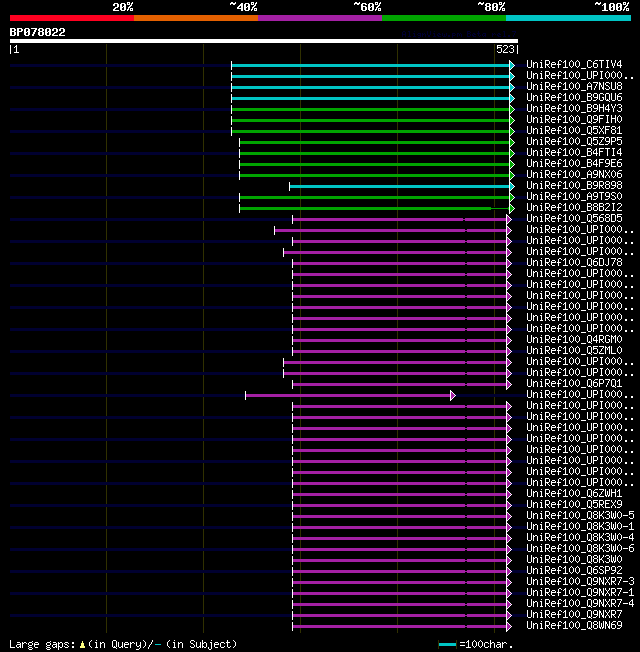
Task: Click the purple arrowhead ending the UniRef100_Q9NXR7 bar
Action: (x=509, y=615)
